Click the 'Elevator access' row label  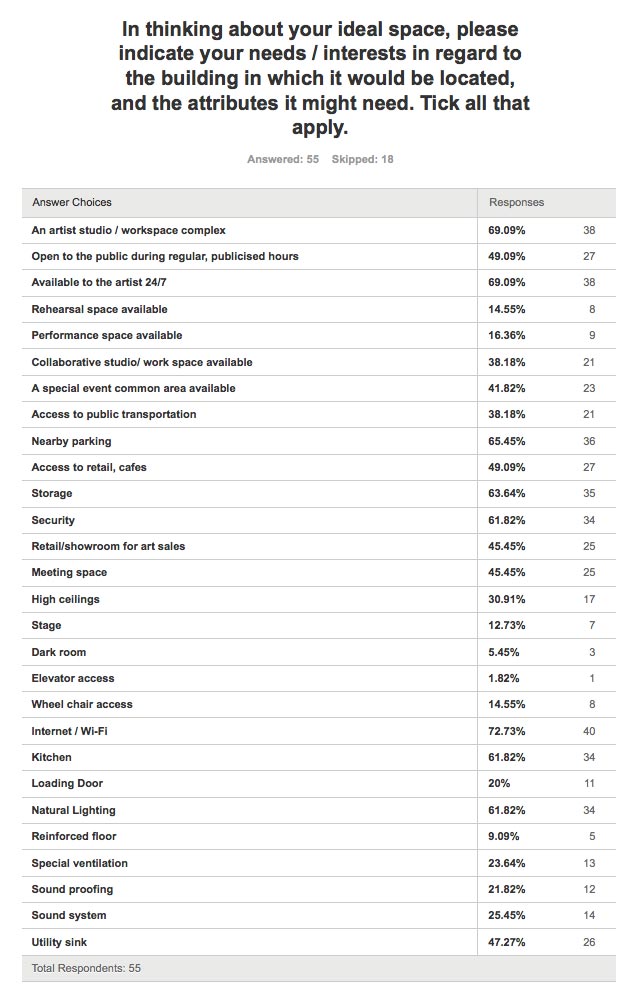(x=73, y=678)
